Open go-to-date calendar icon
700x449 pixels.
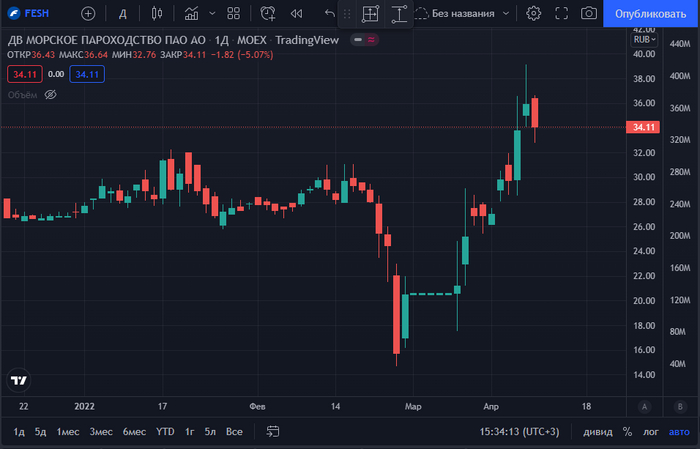point(273,432)
